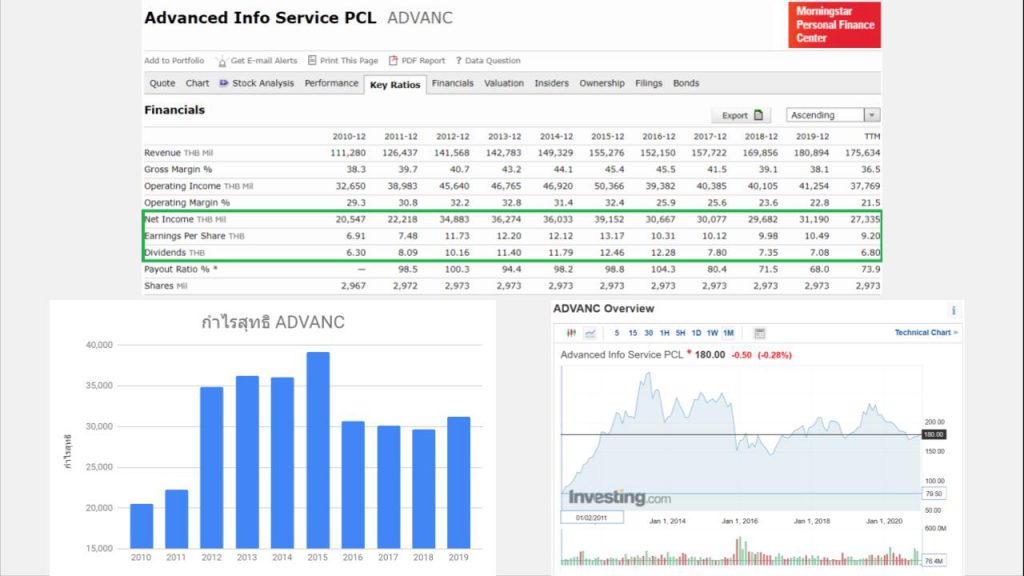The width and height of the screenshot is (1024, 576).
Task: Select the 1D chart interval
Action: click(696, 333)
